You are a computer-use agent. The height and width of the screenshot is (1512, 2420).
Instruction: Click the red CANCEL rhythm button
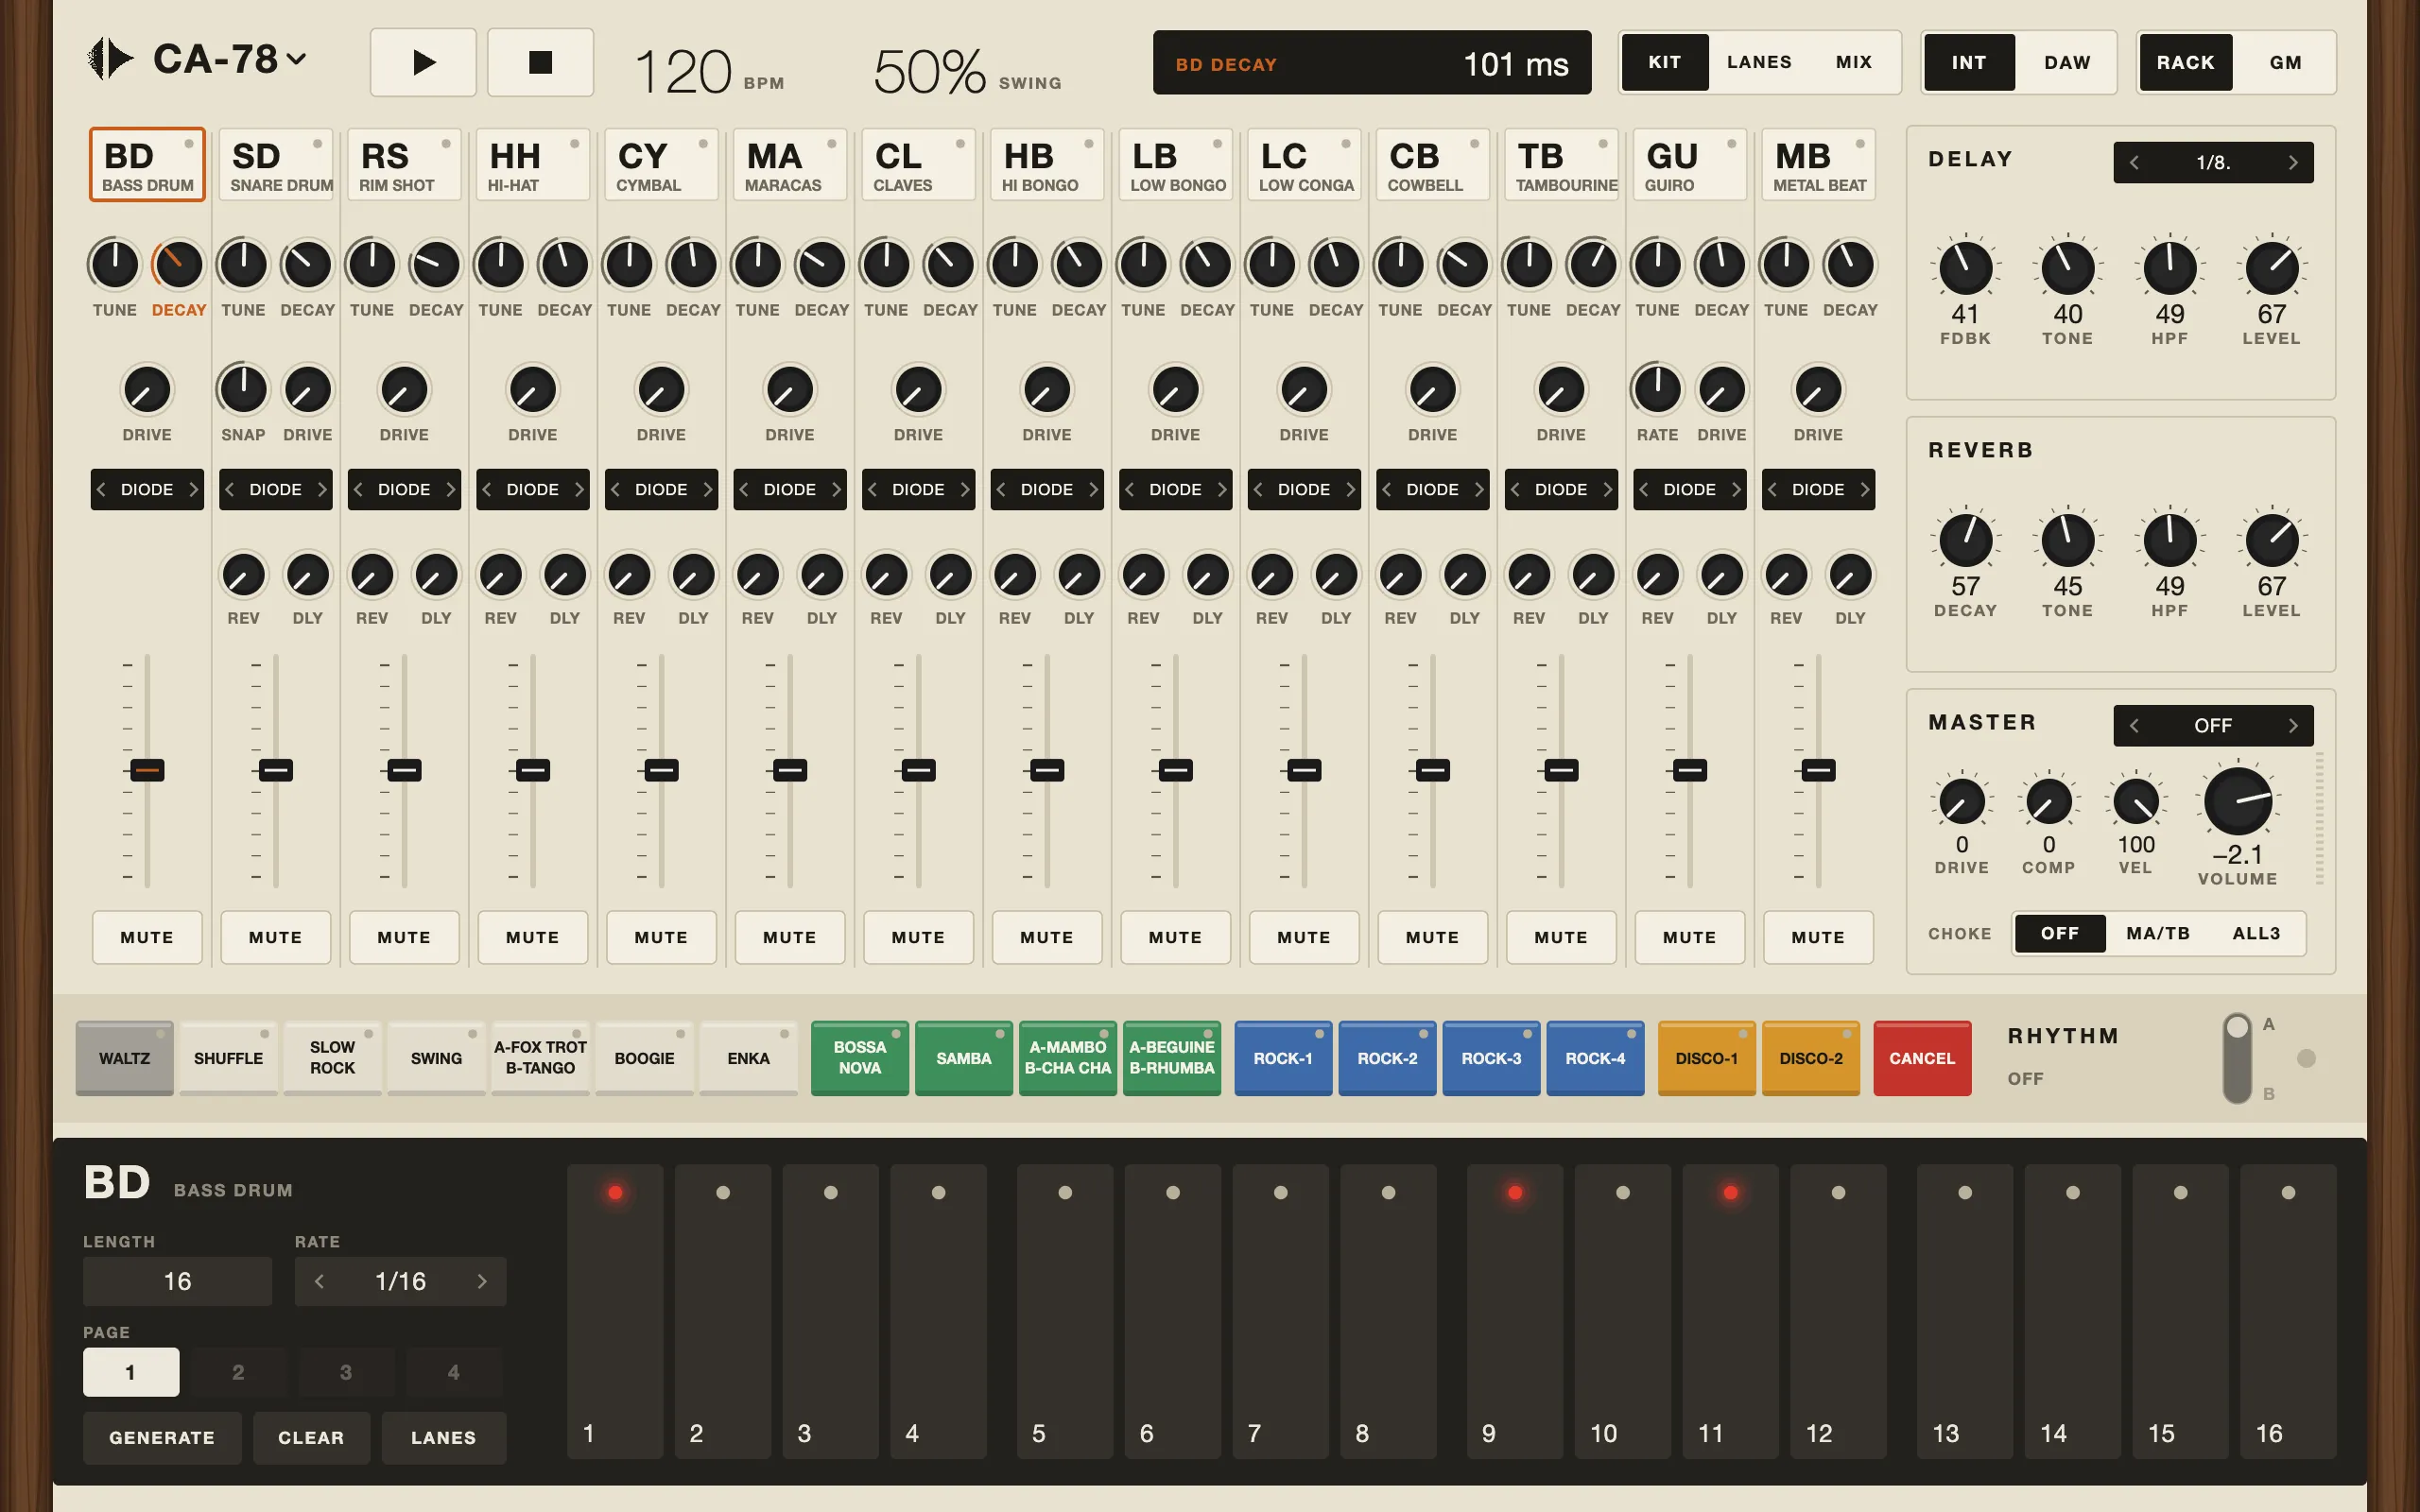coord(1922,1057)
